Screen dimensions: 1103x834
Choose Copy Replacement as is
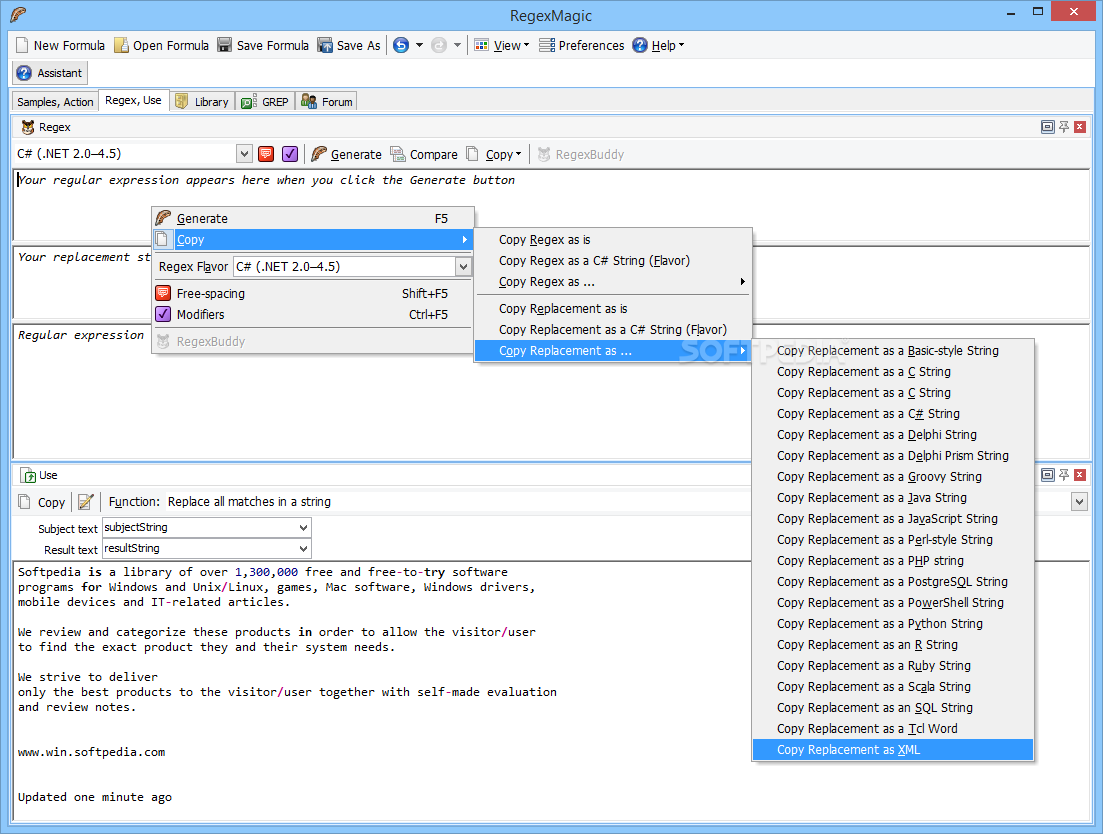(x=613, y=309)
